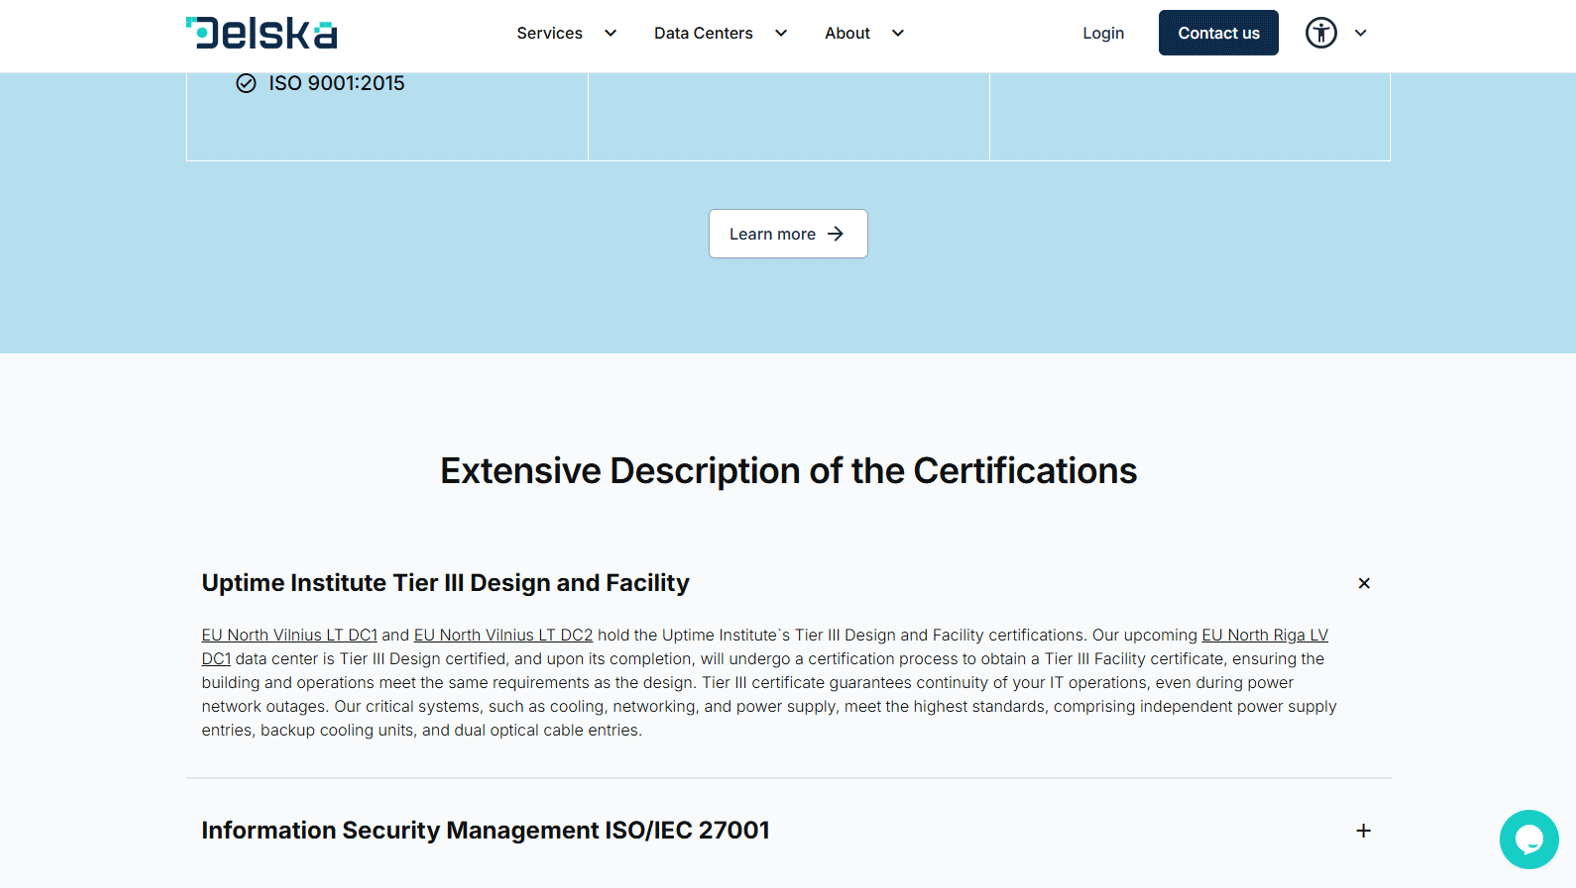Select the Services menu item
This screenshot has height=888, width=1576.
tap(549, 33)
